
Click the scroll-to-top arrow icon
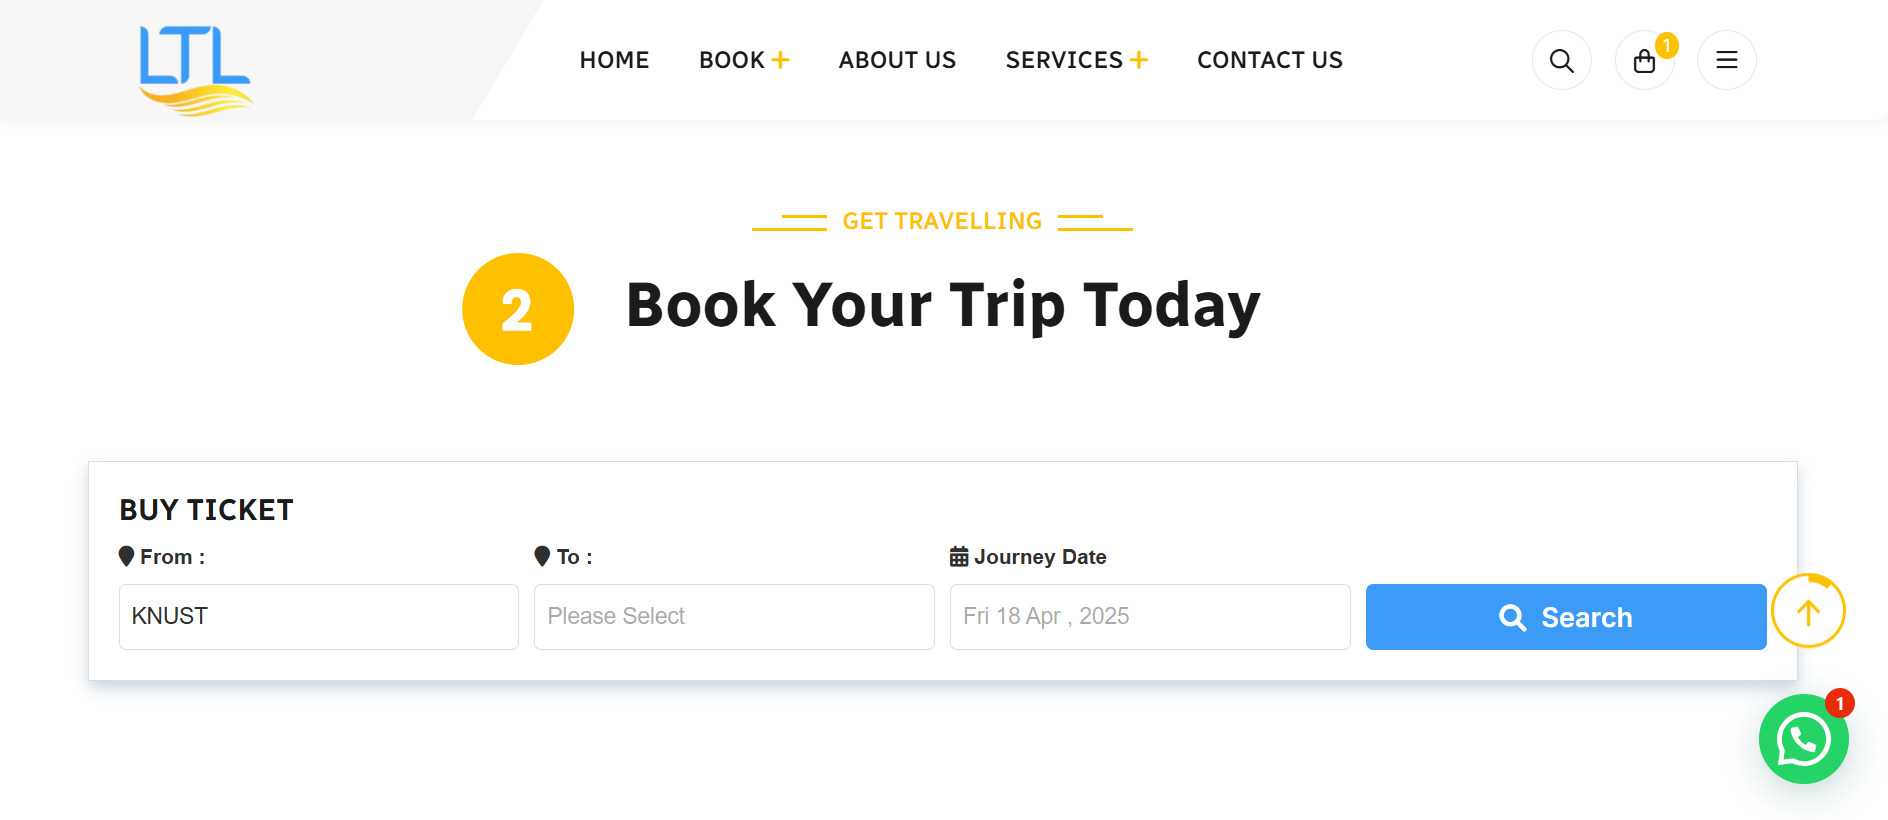[1808, 611]
